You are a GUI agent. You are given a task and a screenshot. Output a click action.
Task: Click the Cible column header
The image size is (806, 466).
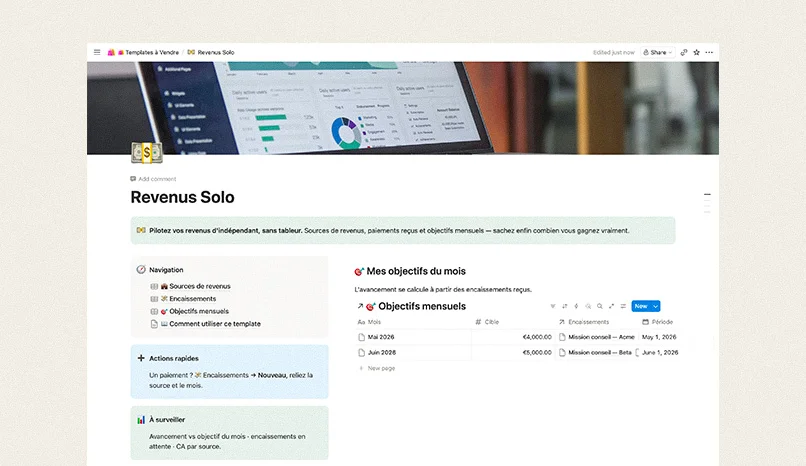coord(487,322)
